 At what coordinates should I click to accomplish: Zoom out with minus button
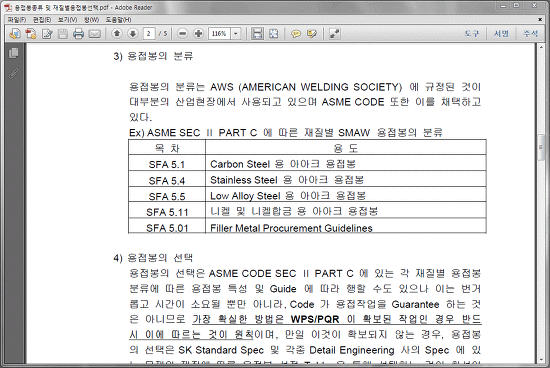click(x=182, y=34)
